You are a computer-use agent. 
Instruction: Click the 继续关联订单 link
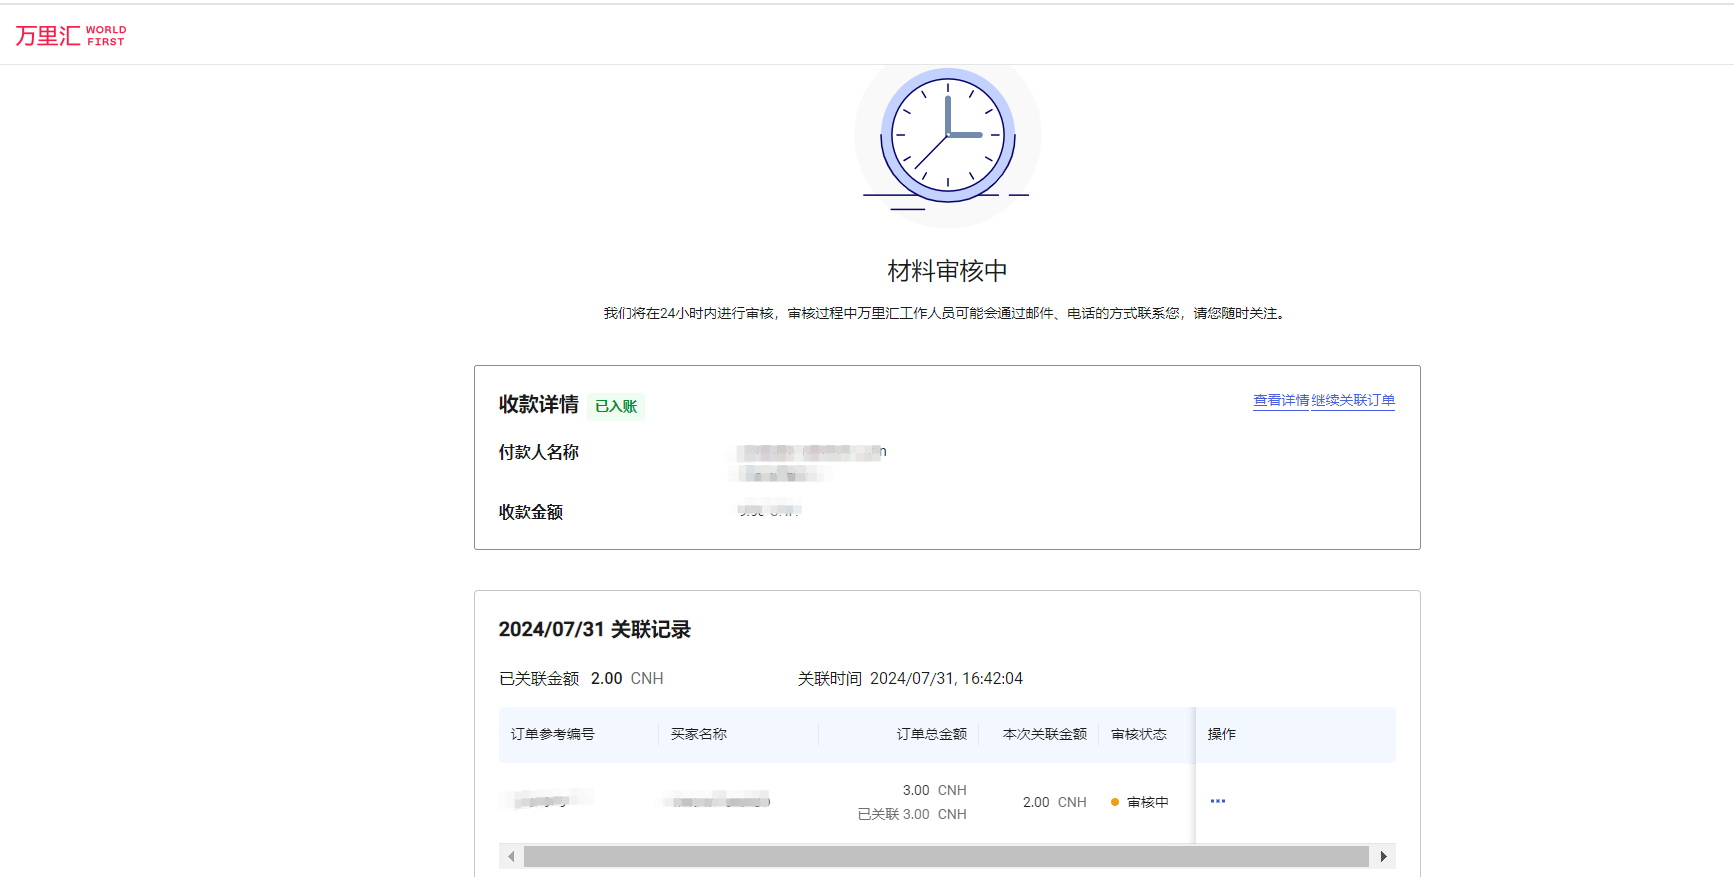tap(1353, 400)
